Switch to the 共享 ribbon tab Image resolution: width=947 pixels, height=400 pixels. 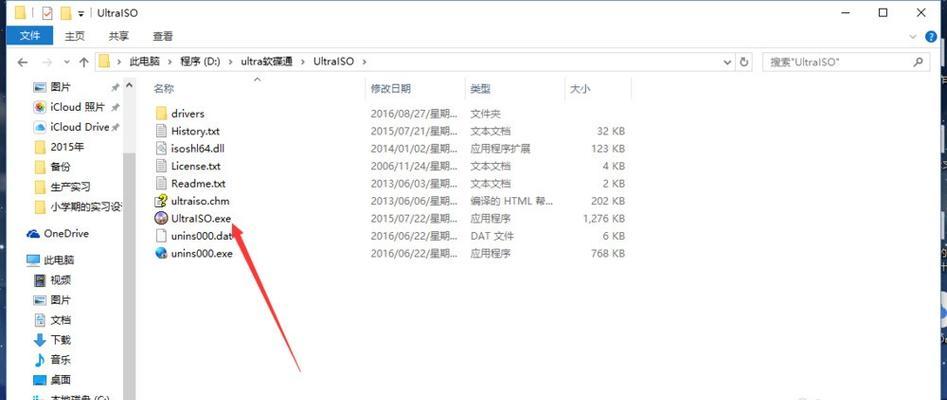118,36
